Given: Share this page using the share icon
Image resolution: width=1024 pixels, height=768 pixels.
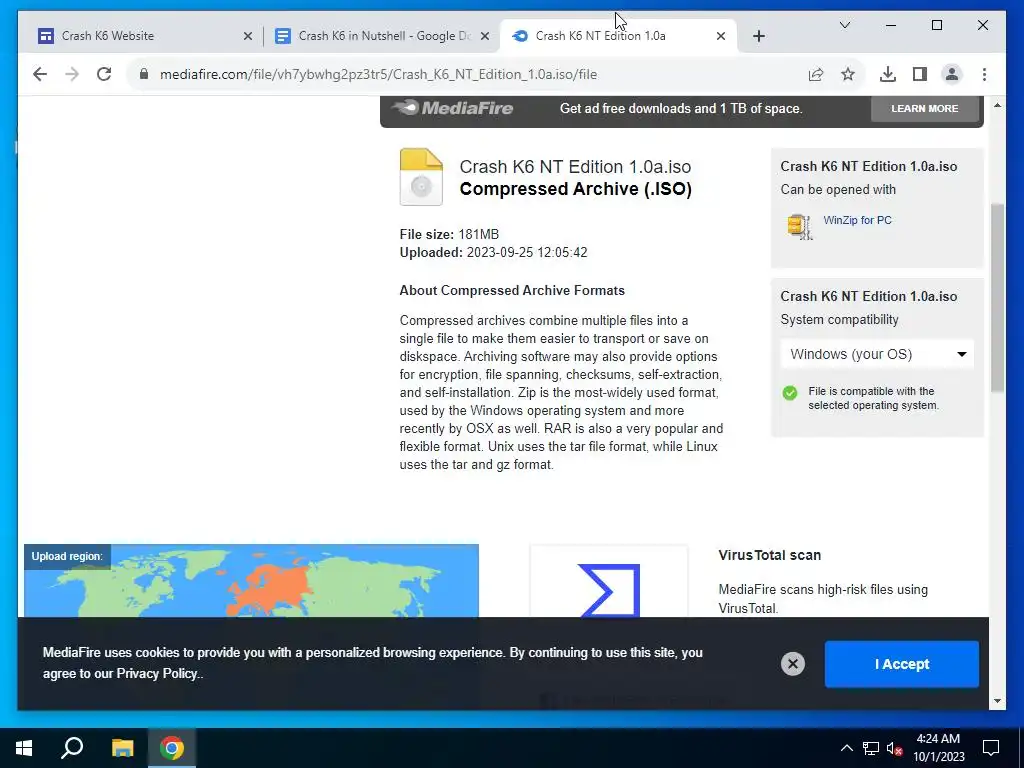Looking at the screenshot, I should (816, 74).
